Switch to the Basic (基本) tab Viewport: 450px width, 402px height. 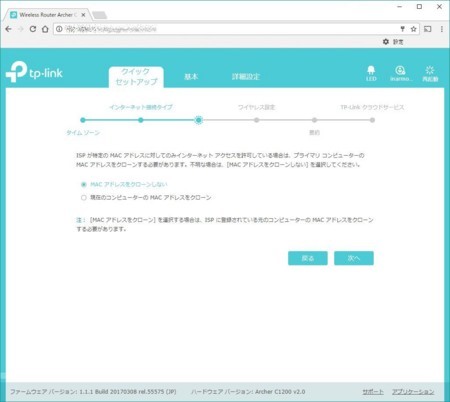(191, 77)
